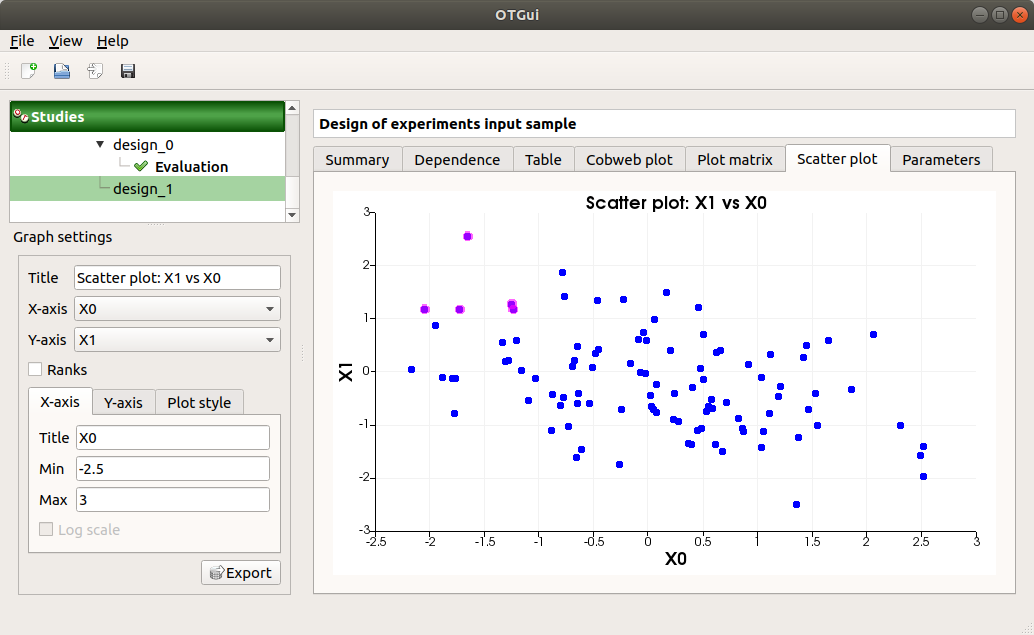Image resolution: width=1034 pixels, height=635 pixels.
Task: Click the import Python script toolbar icon
Action: point(94,70)
